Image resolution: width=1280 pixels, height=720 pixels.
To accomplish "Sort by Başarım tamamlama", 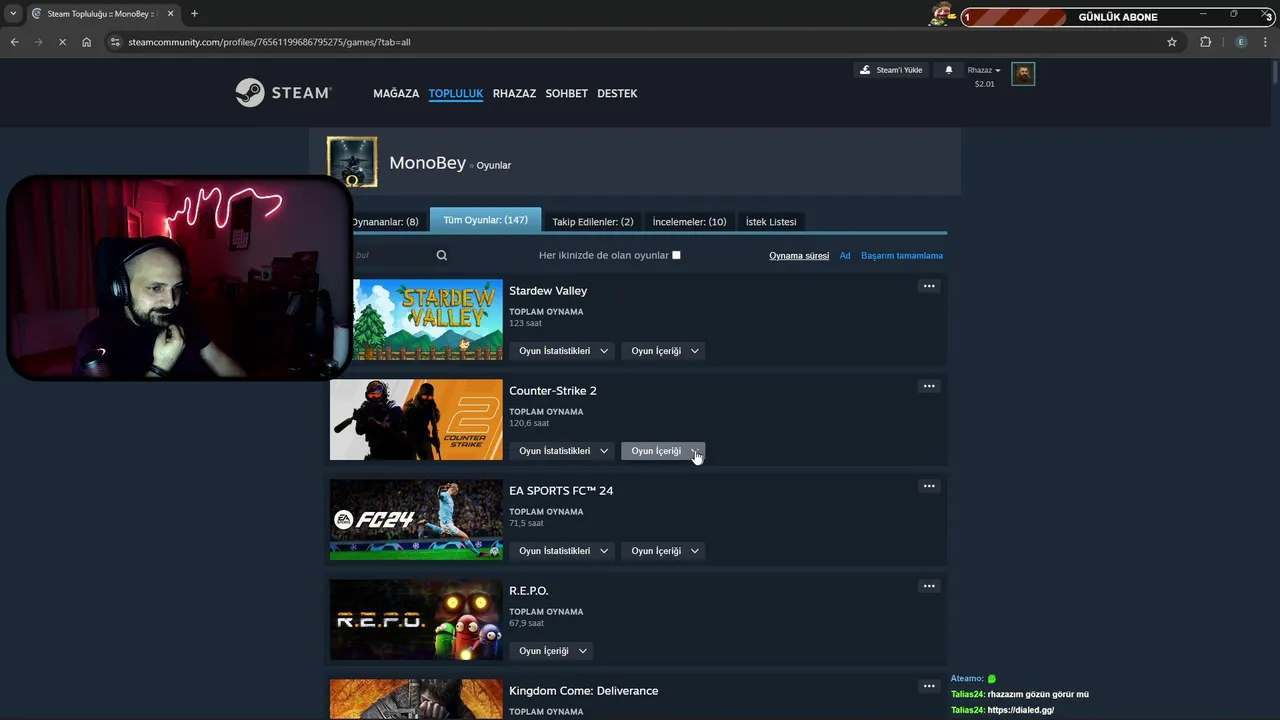I will click(902, 256).
